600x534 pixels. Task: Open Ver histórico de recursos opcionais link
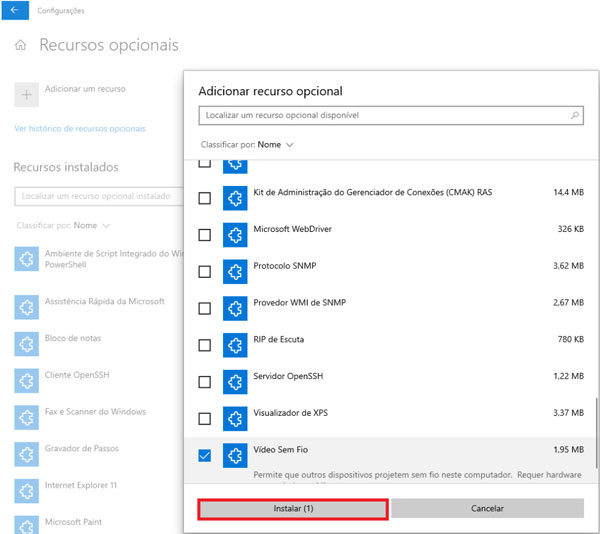pyautogui.click(x=80, y=129)
